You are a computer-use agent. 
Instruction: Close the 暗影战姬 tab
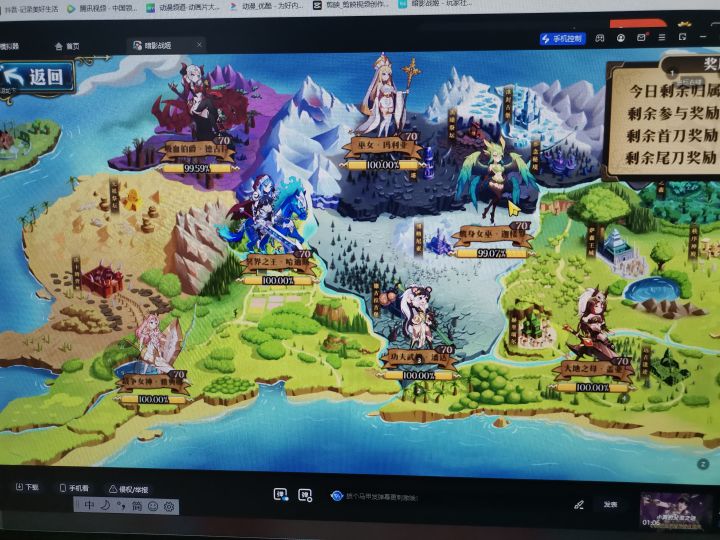click(199, 45)
